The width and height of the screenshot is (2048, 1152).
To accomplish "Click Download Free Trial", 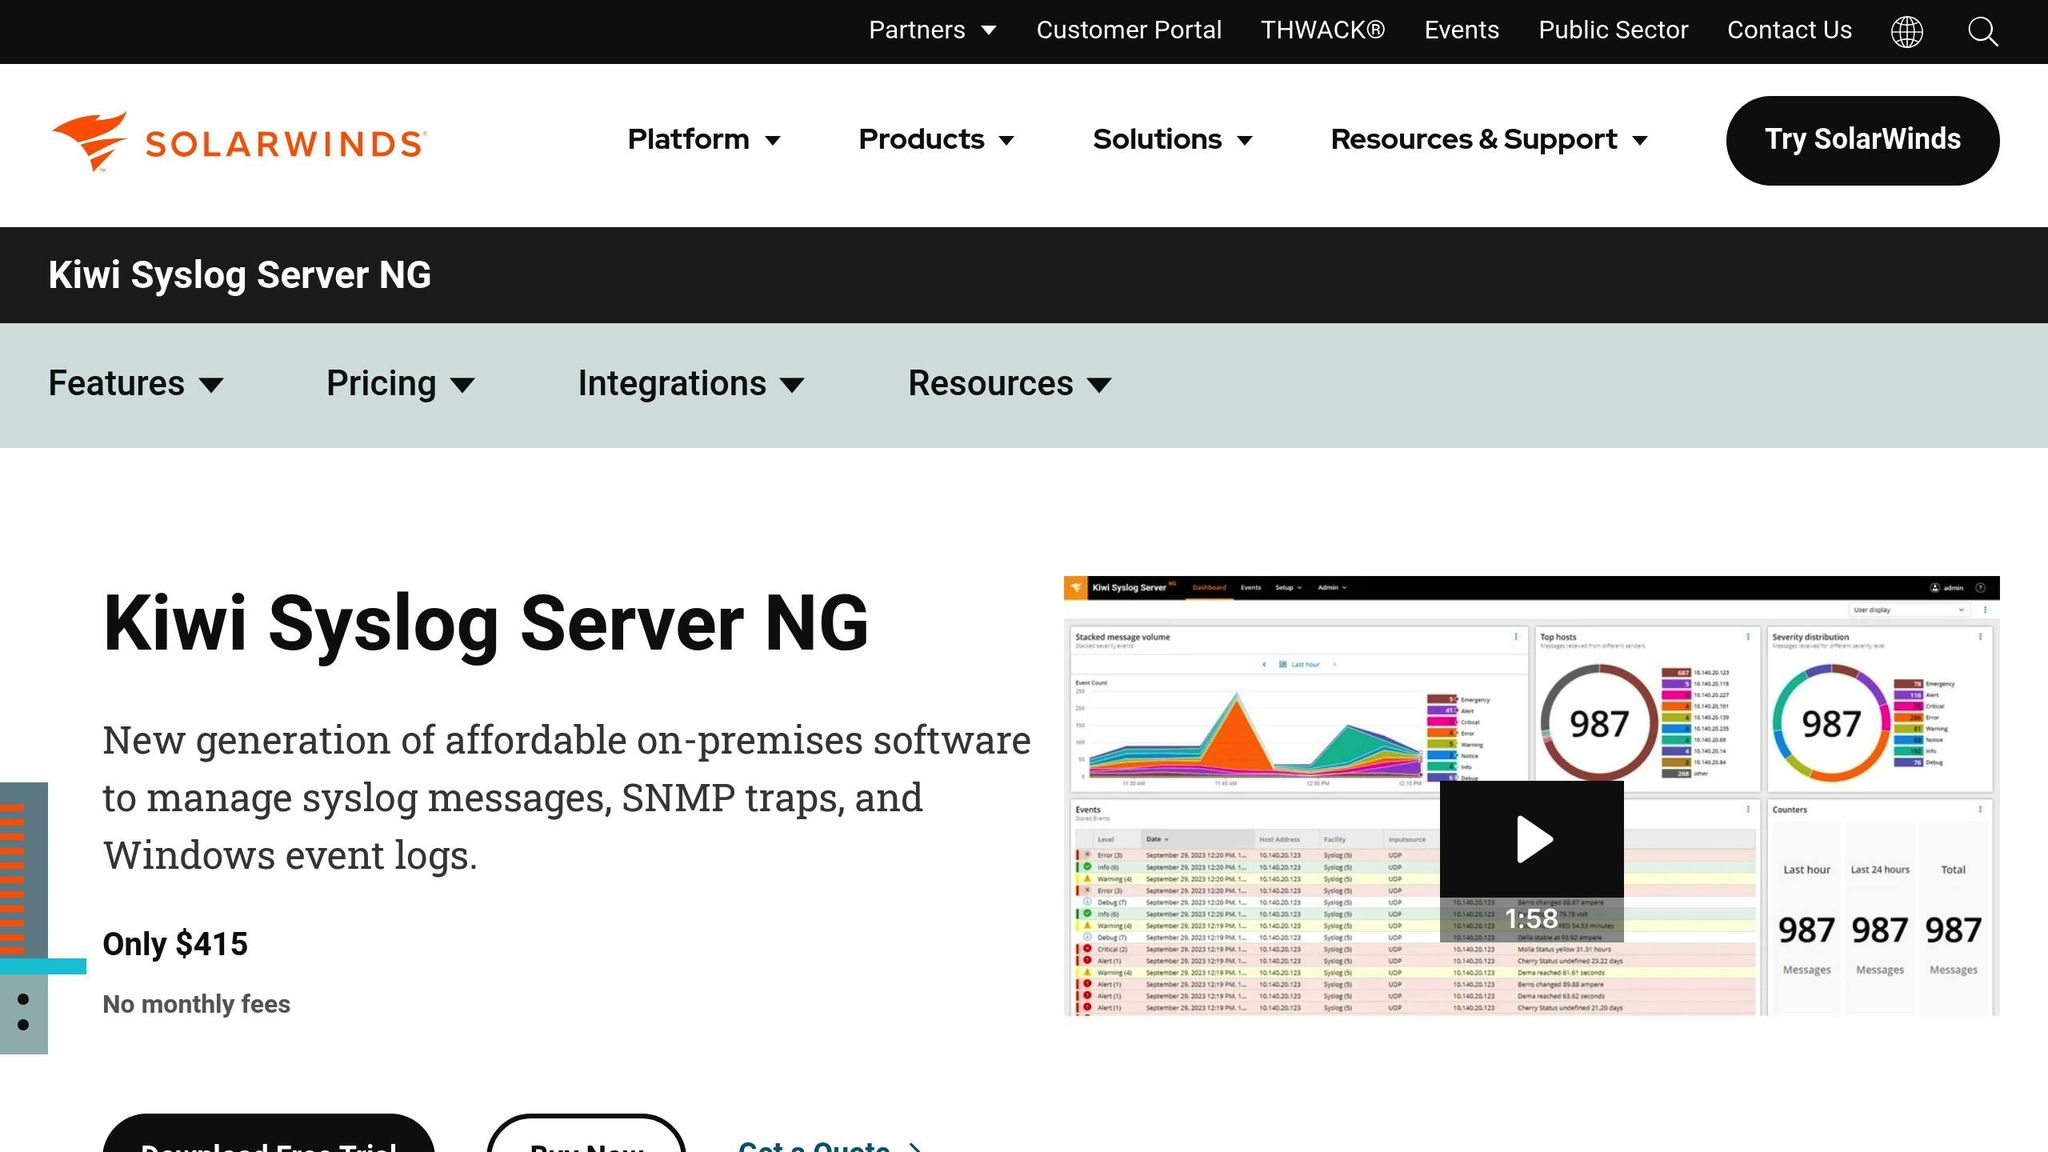I will pyautogui.click(x=268, y=1144).
